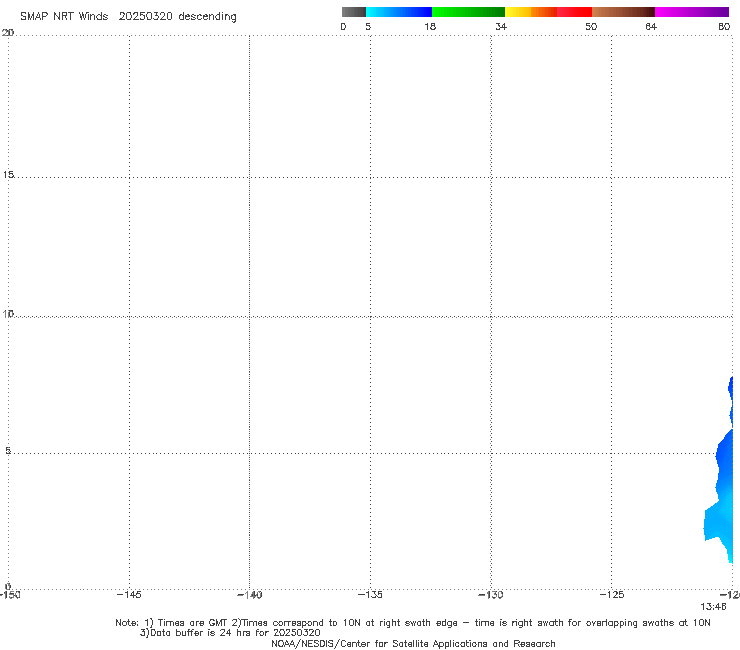Click the swath time label '13:46'
The width and height of the screenshot is (740, 650).
[x=713, y=607]
